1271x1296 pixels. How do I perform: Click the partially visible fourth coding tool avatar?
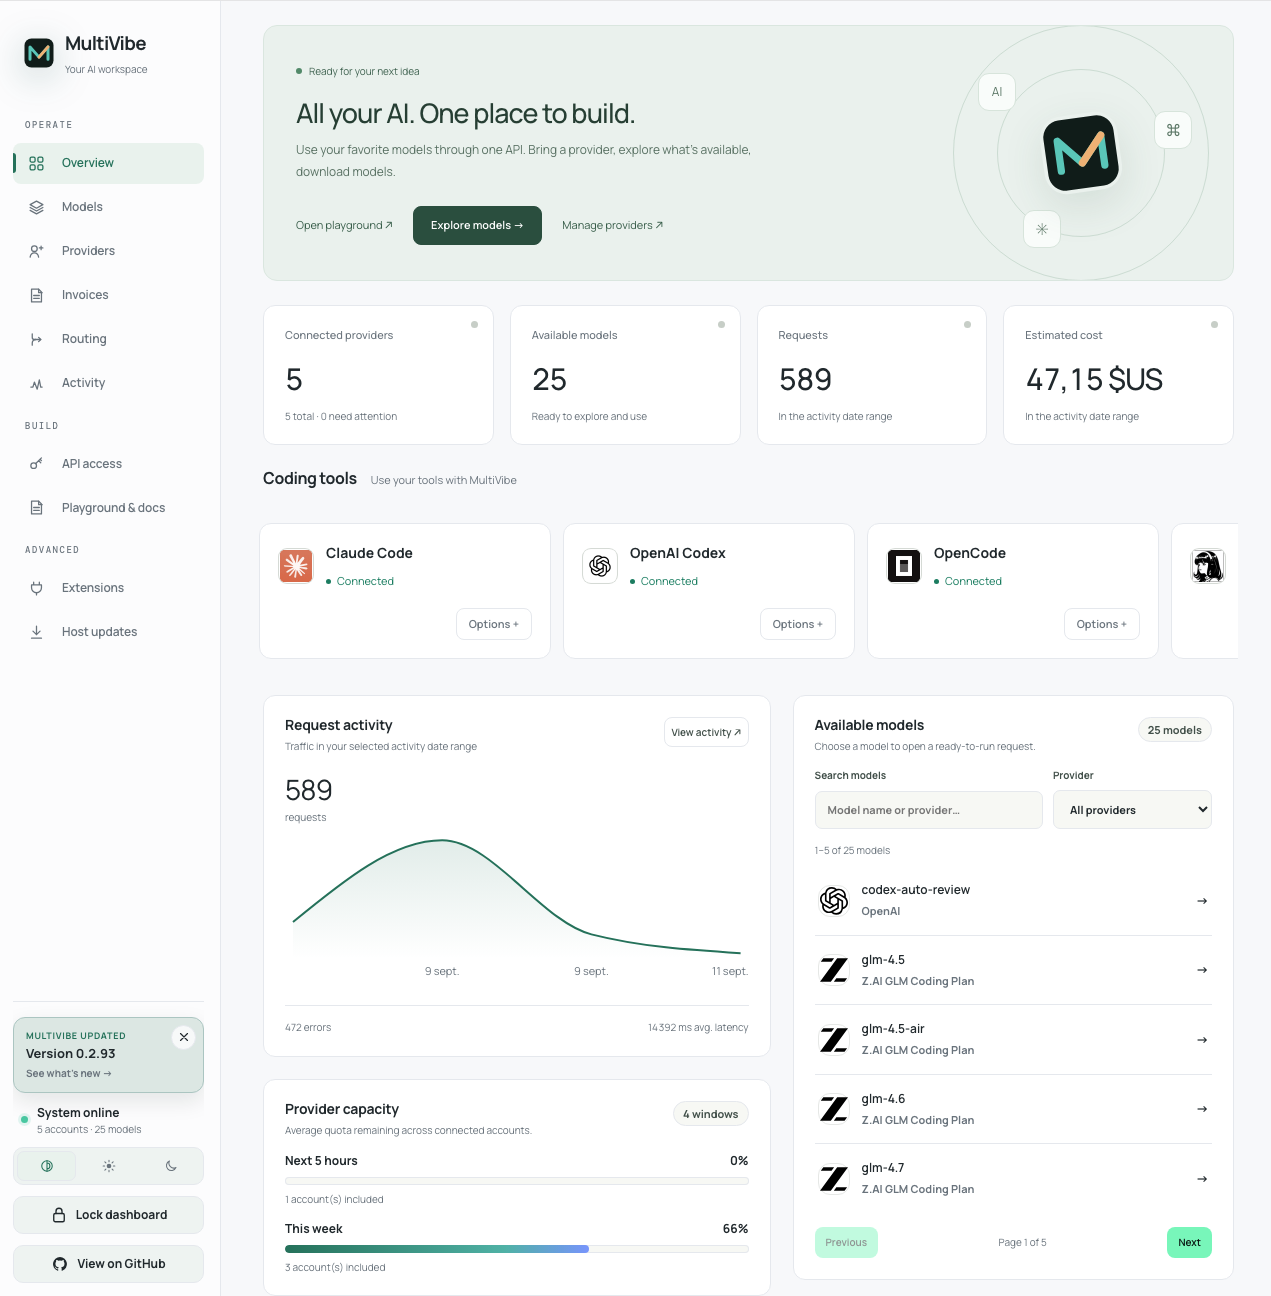pos(1208,566)
